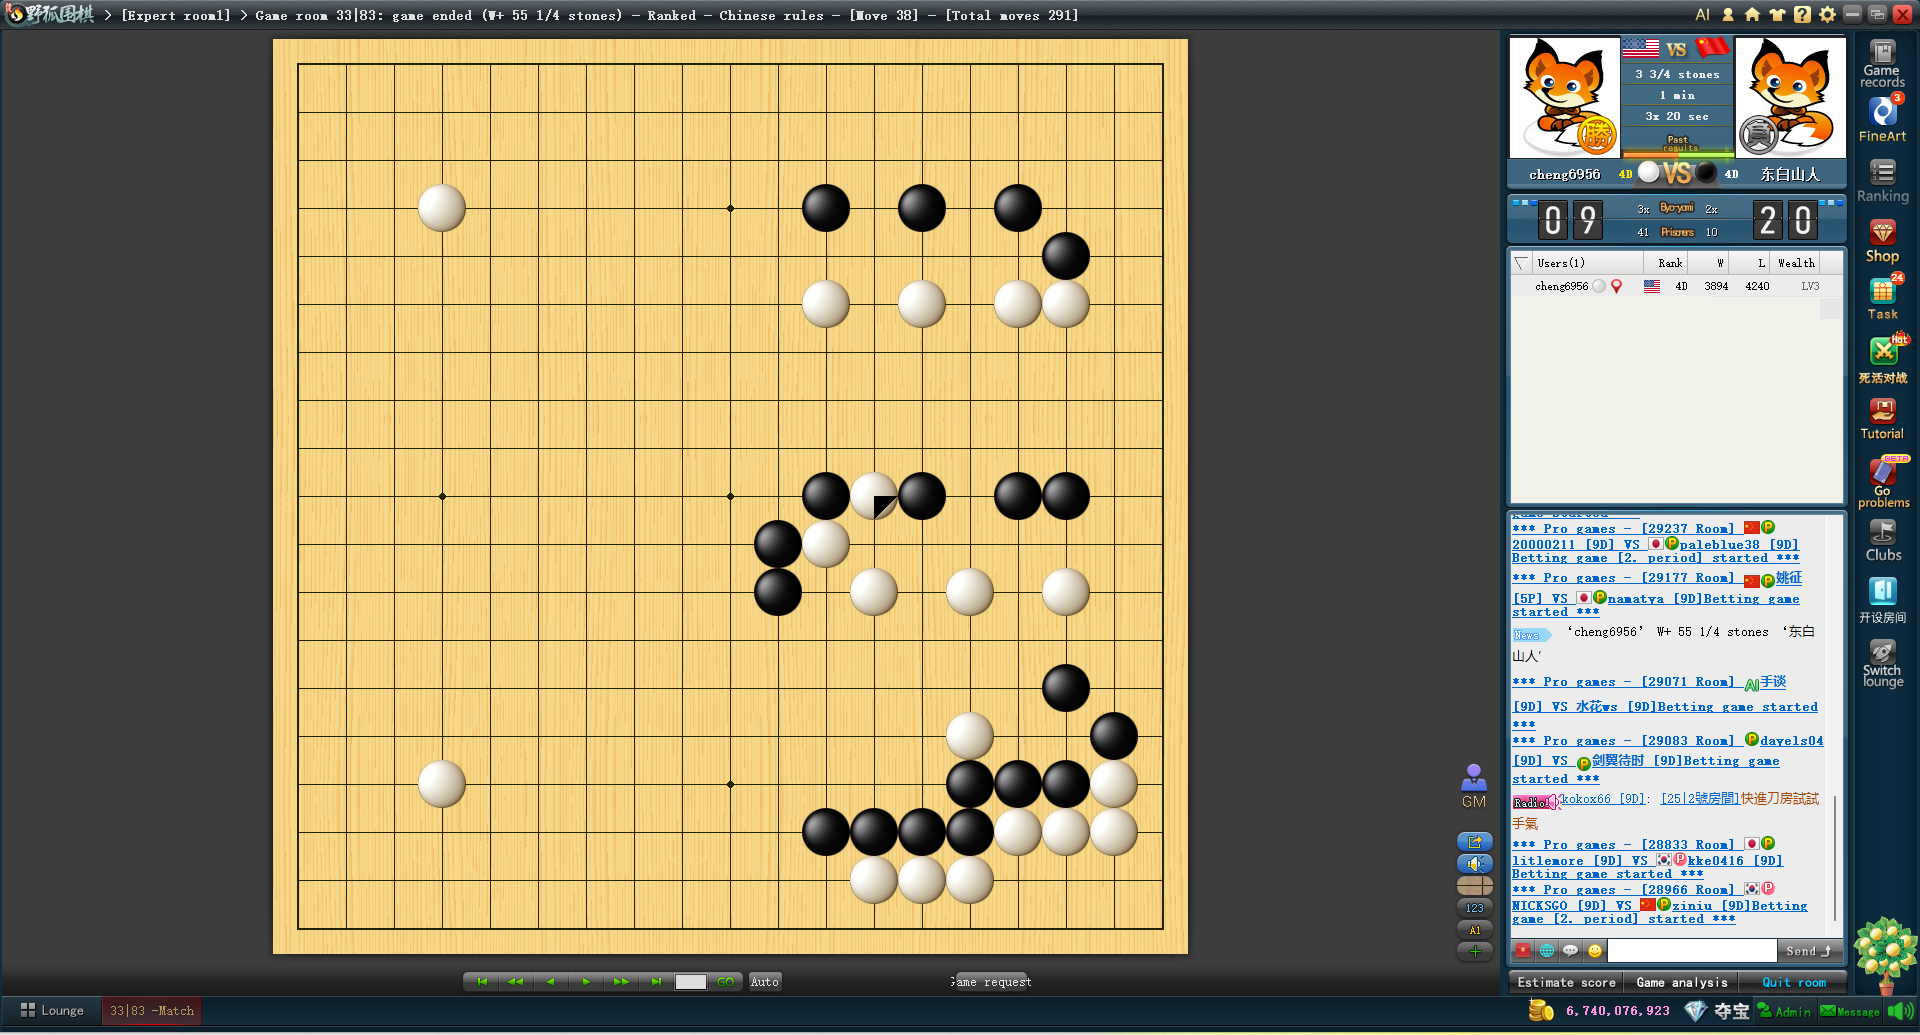Step forward one move
This screenshot has height=1035, width=1920.
(x=586, y=982)
